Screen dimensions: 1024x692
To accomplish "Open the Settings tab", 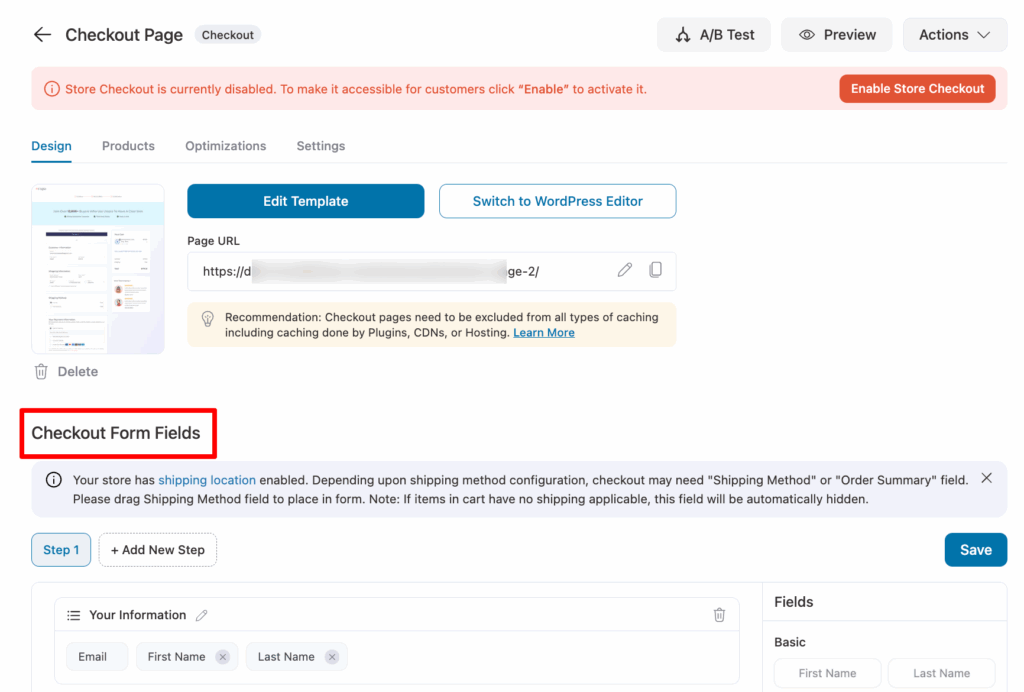I will pos(320,146).
